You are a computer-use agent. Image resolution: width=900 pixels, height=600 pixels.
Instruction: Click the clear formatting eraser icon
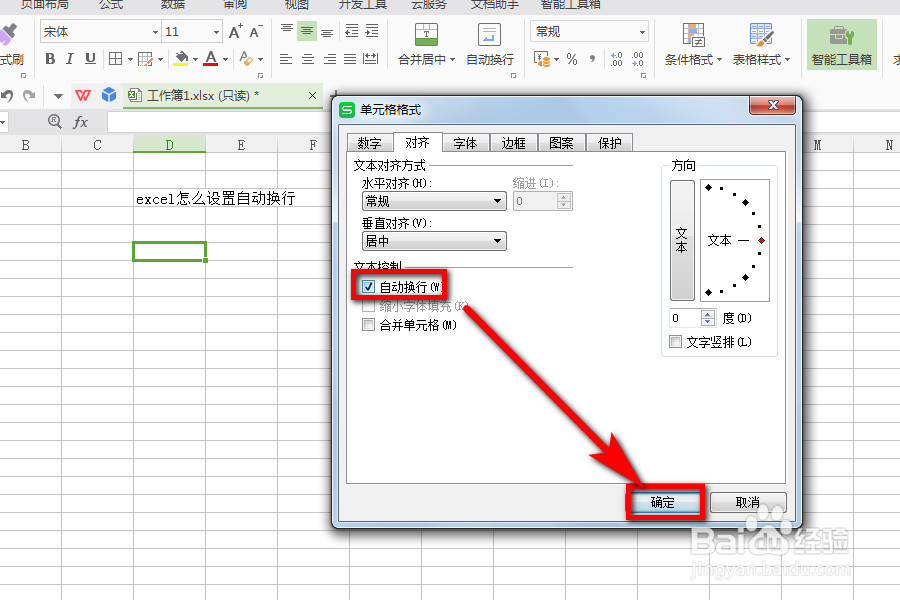[x=246, y=59]
